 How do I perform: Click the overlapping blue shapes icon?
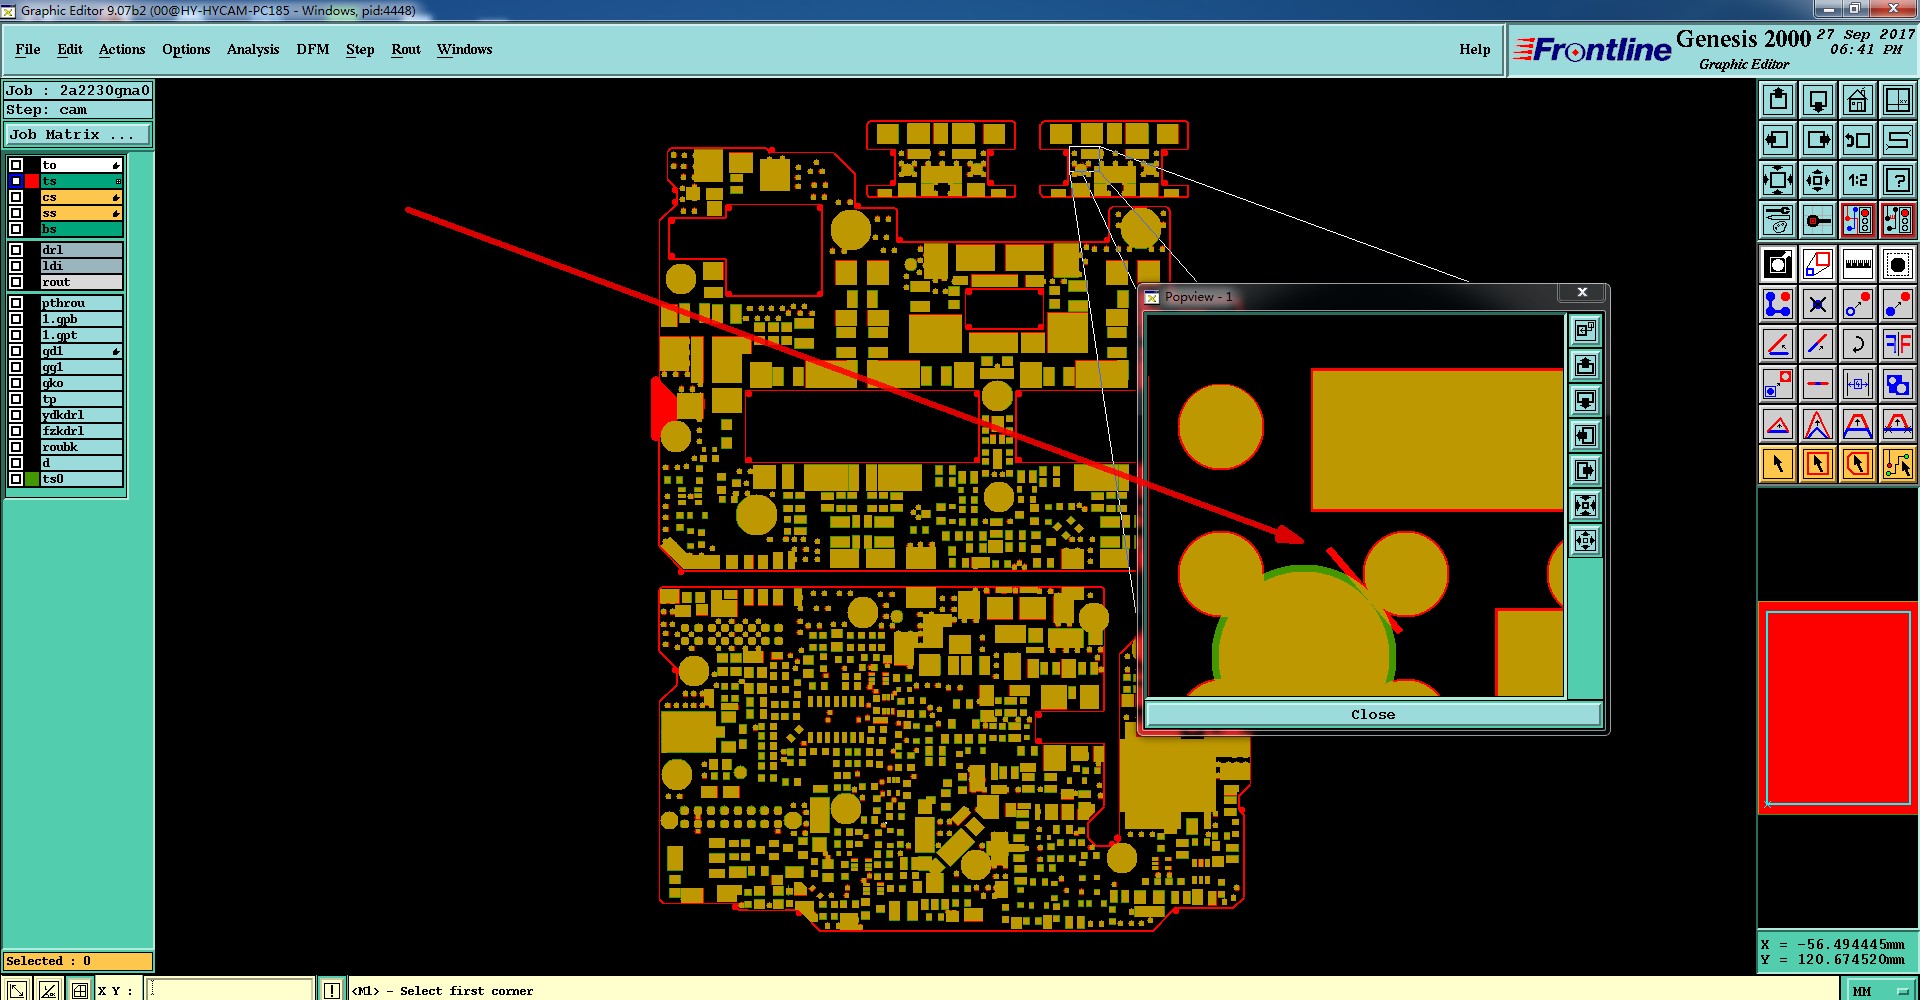[1898, 384]
